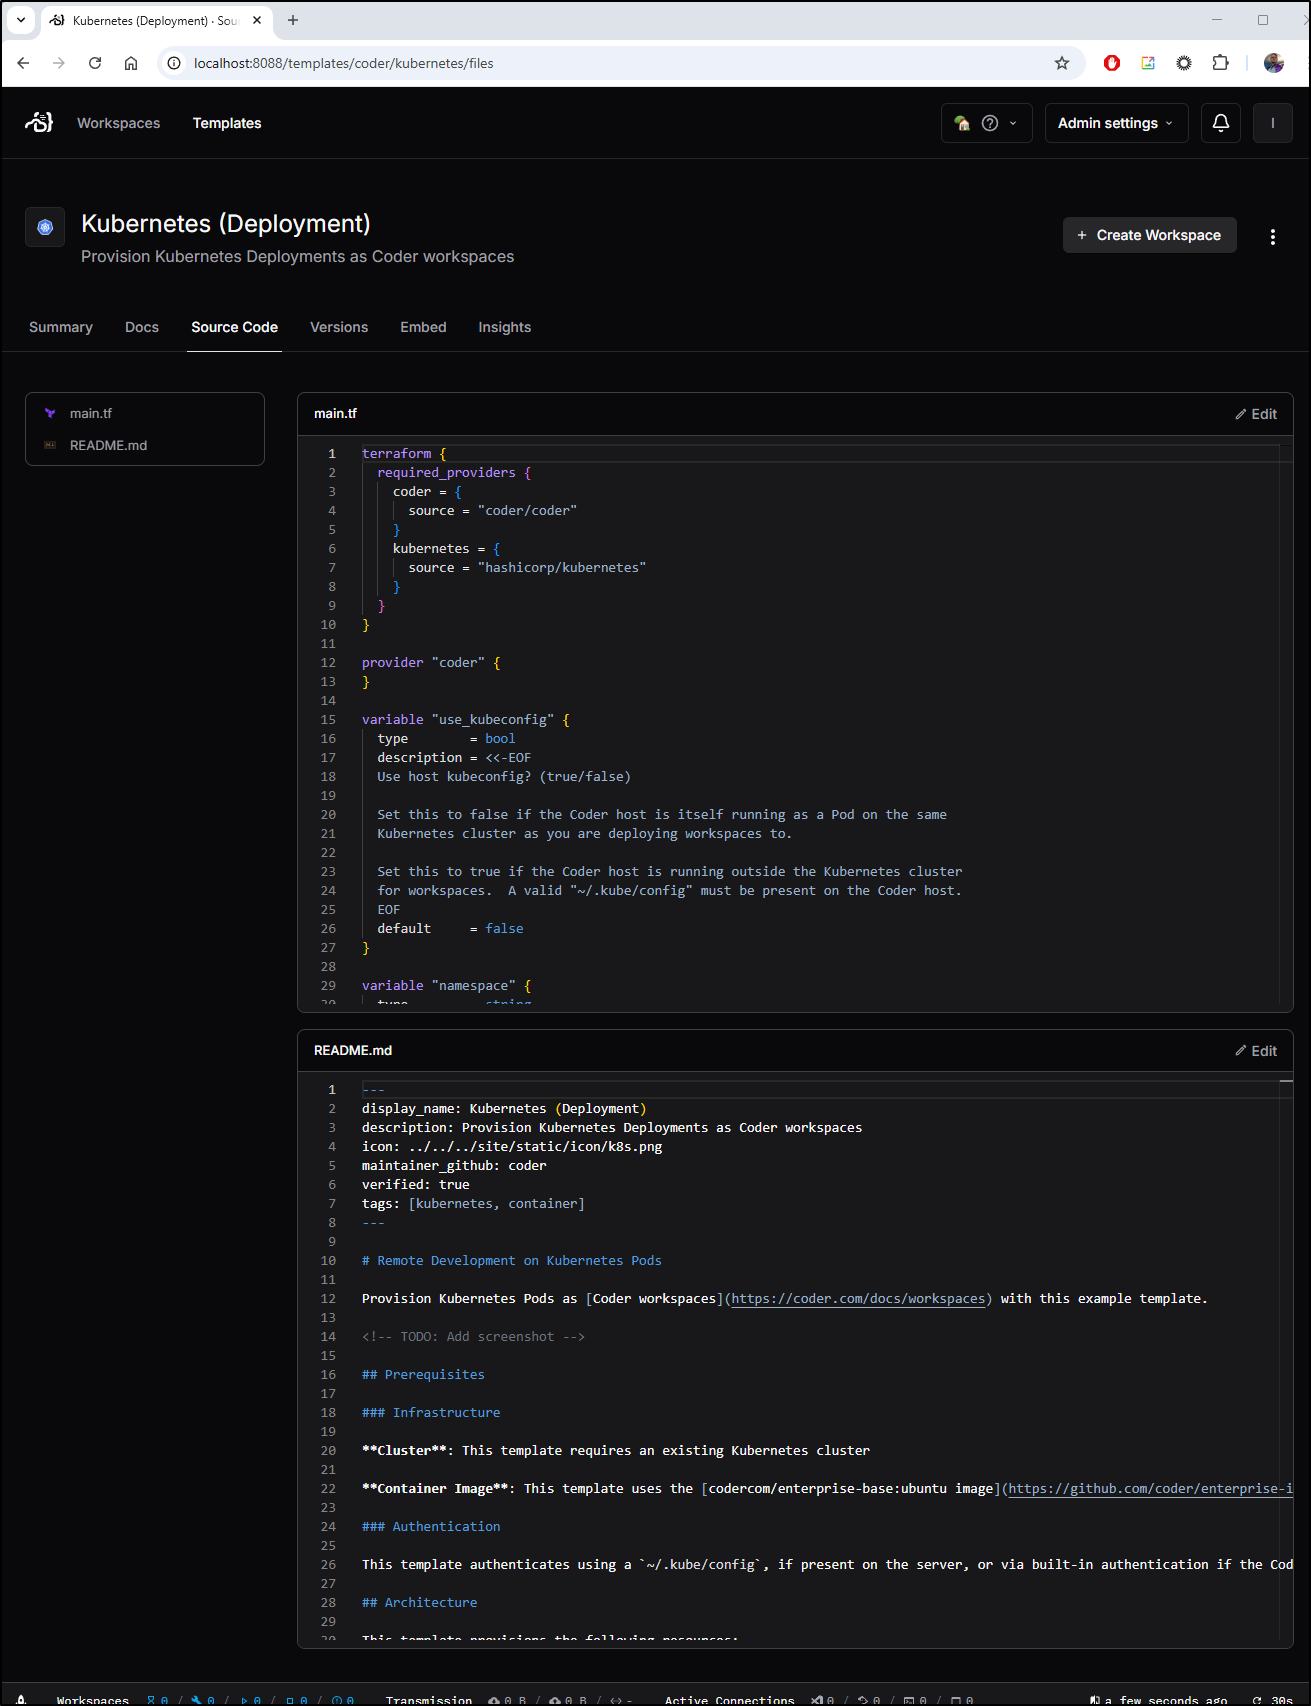This screenshot has height=1706, width=1311.
Task: Click the markdown icon beside README.md
Action: (50, 445)
